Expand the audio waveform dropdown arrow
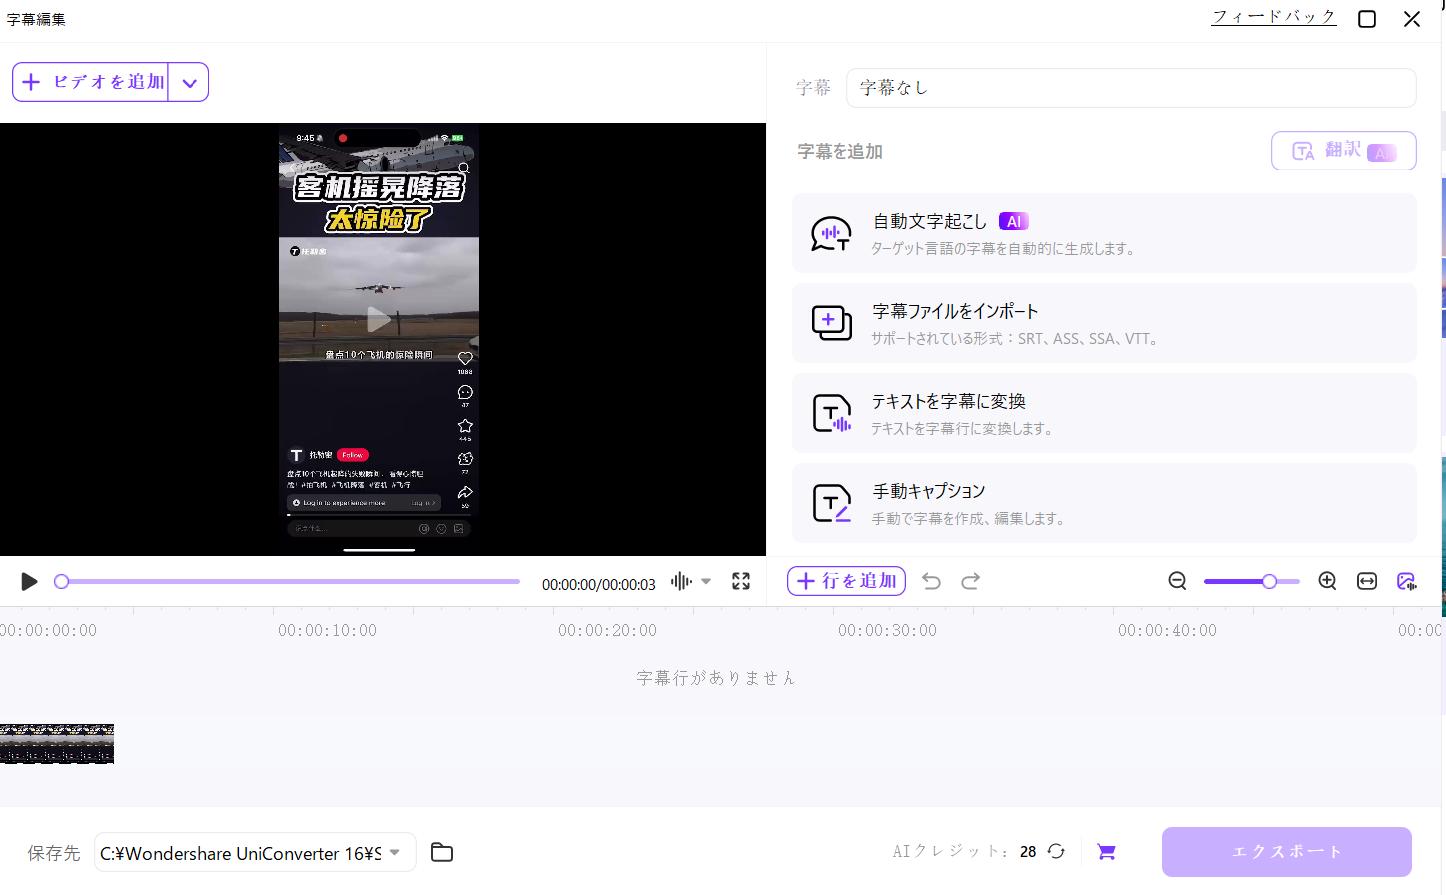This screenshot has height=895, width=1446. (x=706, y=581)
